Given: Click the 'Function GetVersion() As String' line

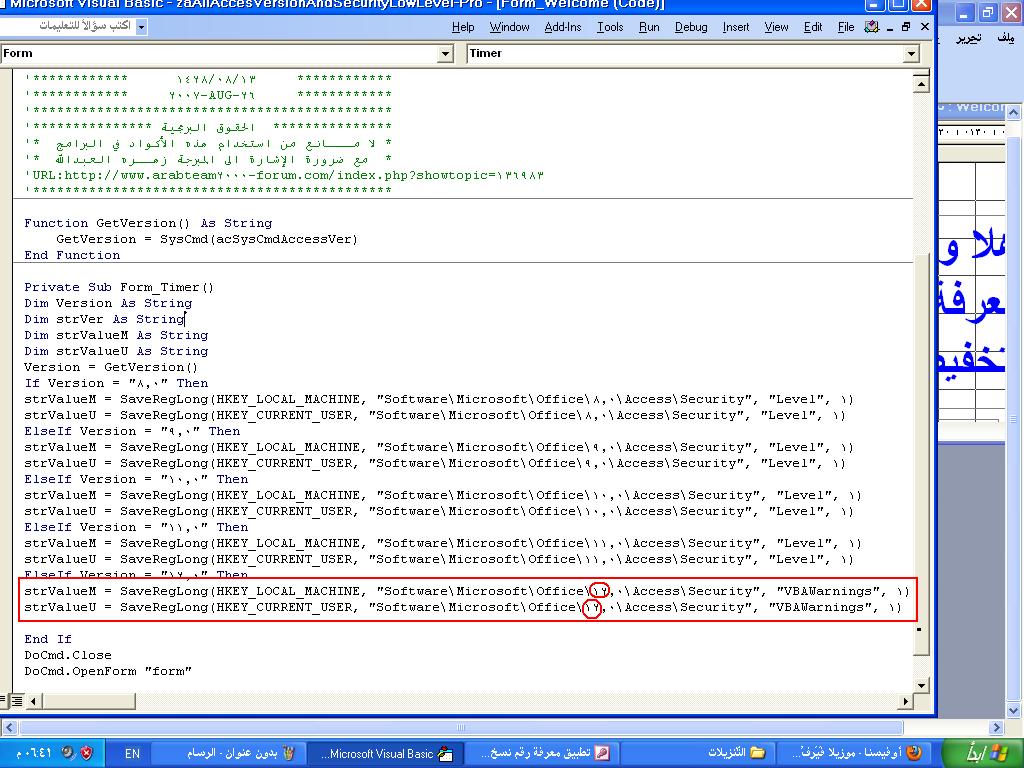Looking at the screenshot, I should [148, 223].
